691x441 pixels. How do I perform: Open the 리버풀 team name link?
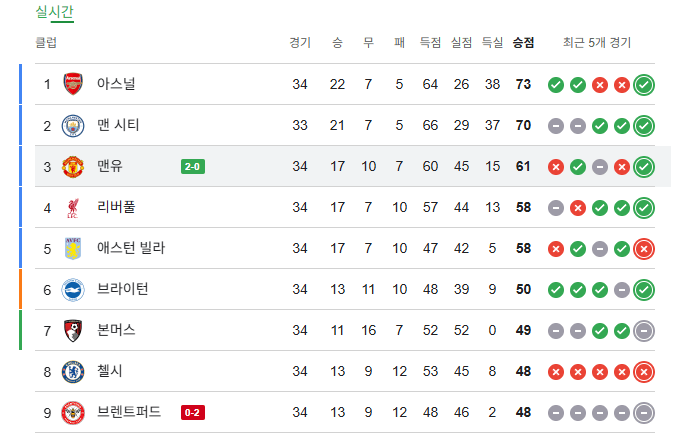click(116, 207)
